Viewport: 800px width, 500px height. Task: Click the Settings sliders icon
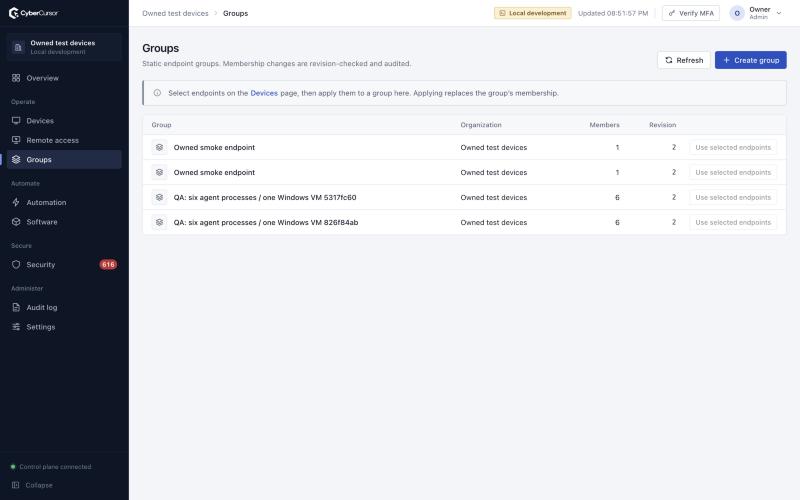click(16, 327)
